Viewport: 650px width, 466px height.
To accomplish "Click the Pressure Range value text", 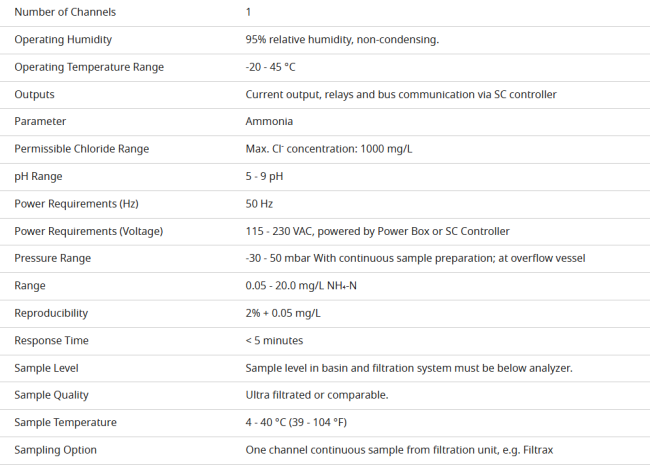I will coord(415,258).
